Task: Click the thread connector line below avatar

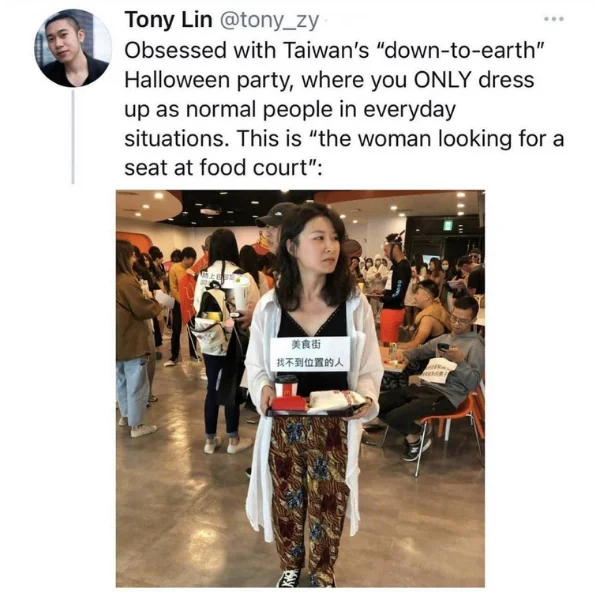Action: pos(73,137)
